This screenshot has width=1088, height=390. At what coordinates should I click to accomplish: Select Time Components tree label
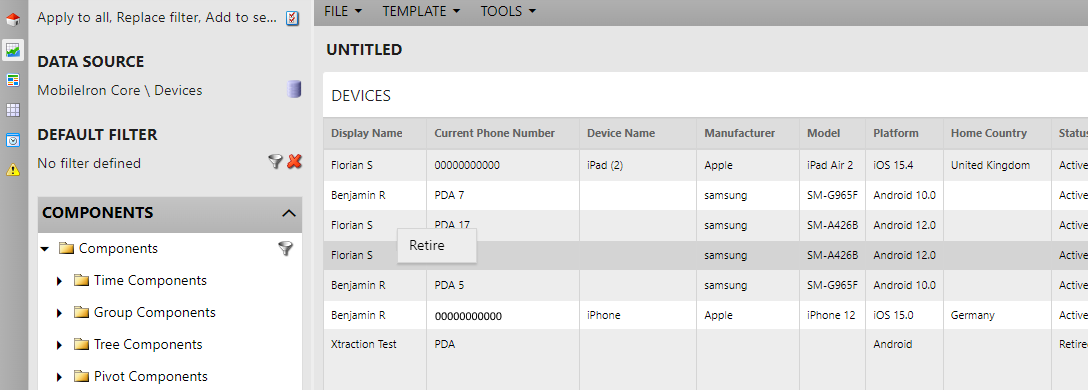pyautogui.click(x=151, y=280)
